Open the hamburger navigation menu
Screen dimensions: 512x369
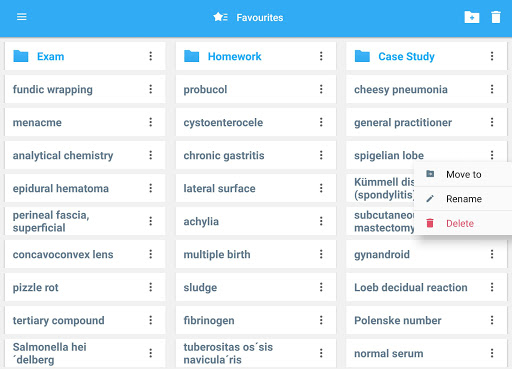point(22,17)
